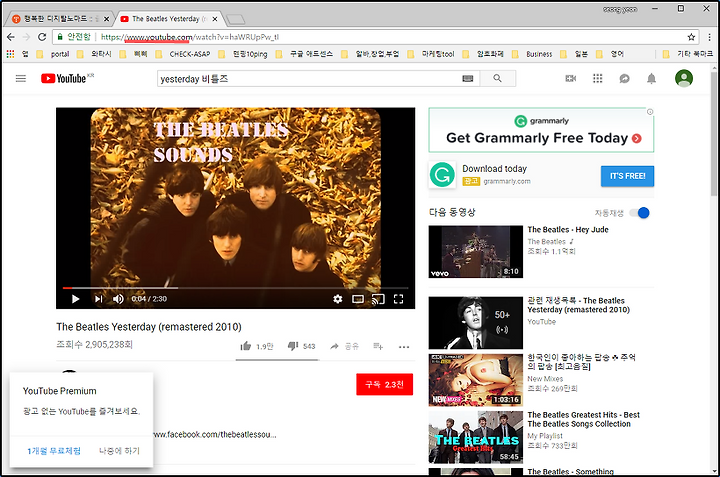The height and width of the screenshot is (477, 720).
Task: Open the YouTube apps grid icon
Action: click(x=597, y=79)
